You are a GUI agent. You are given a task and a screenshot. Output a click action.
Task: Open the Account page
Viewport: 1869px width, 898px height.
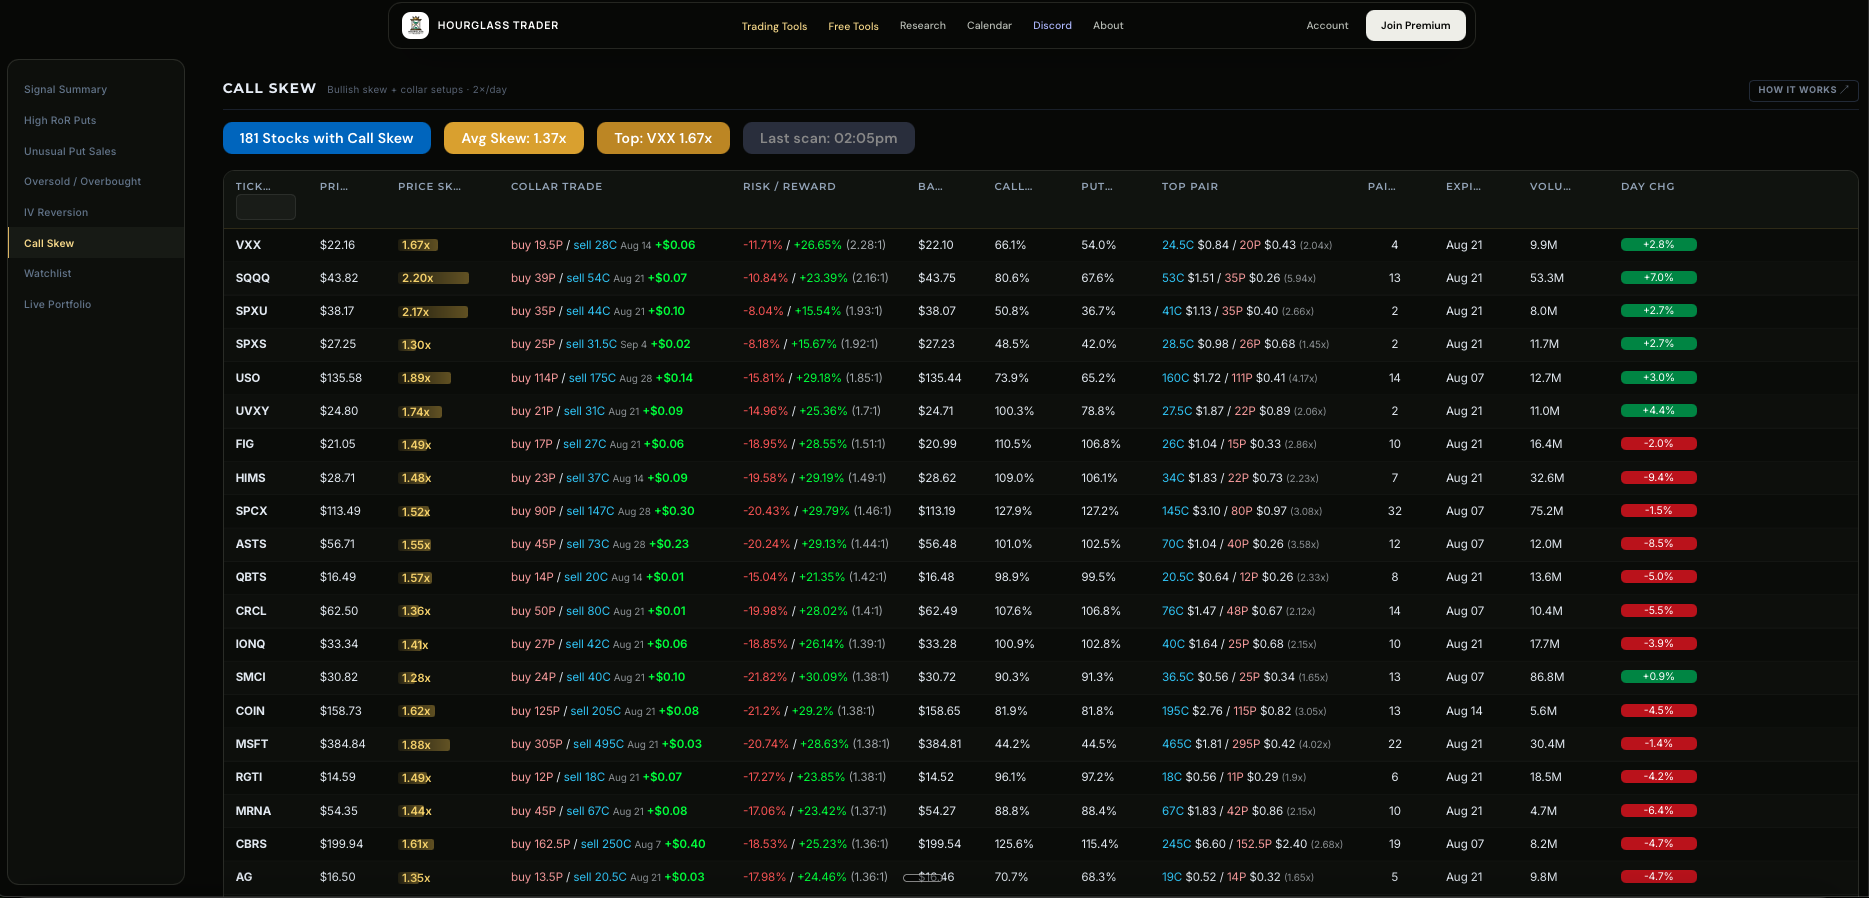[x=1327, y=26]
